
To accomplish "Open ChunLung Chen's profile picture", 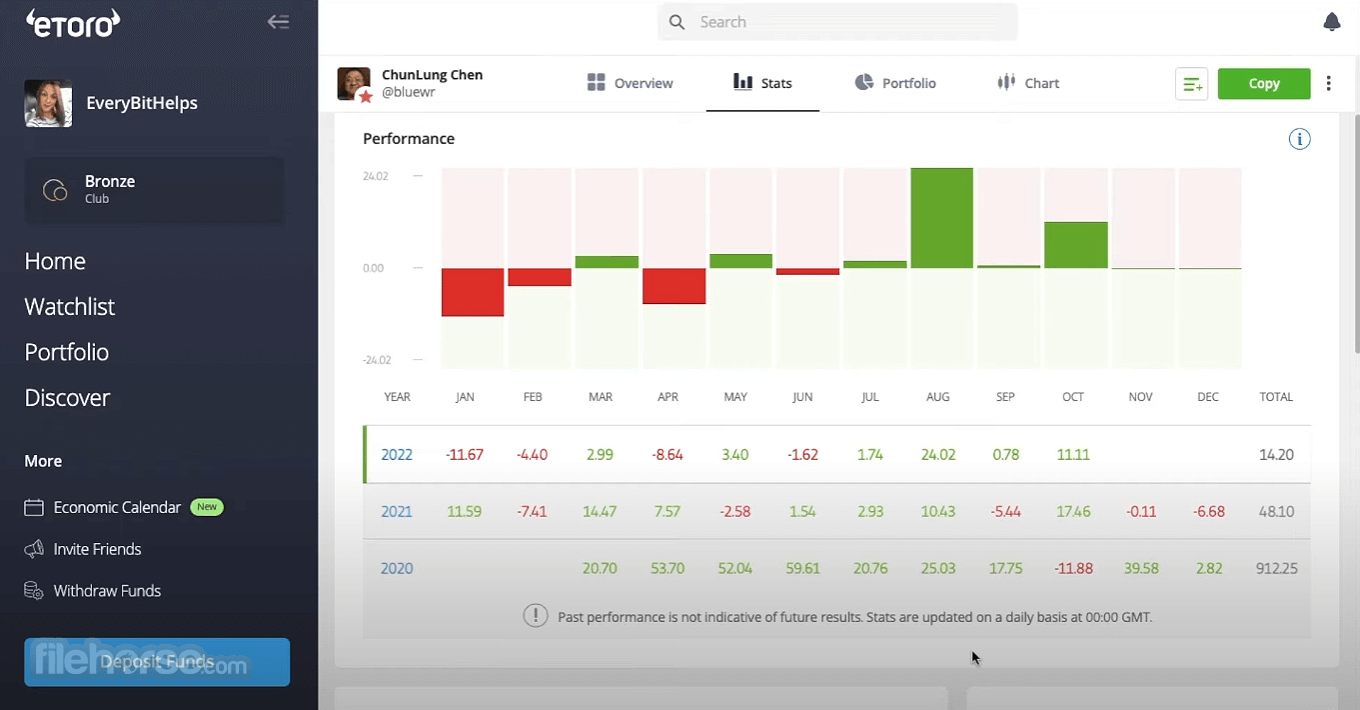I will 354,84.
